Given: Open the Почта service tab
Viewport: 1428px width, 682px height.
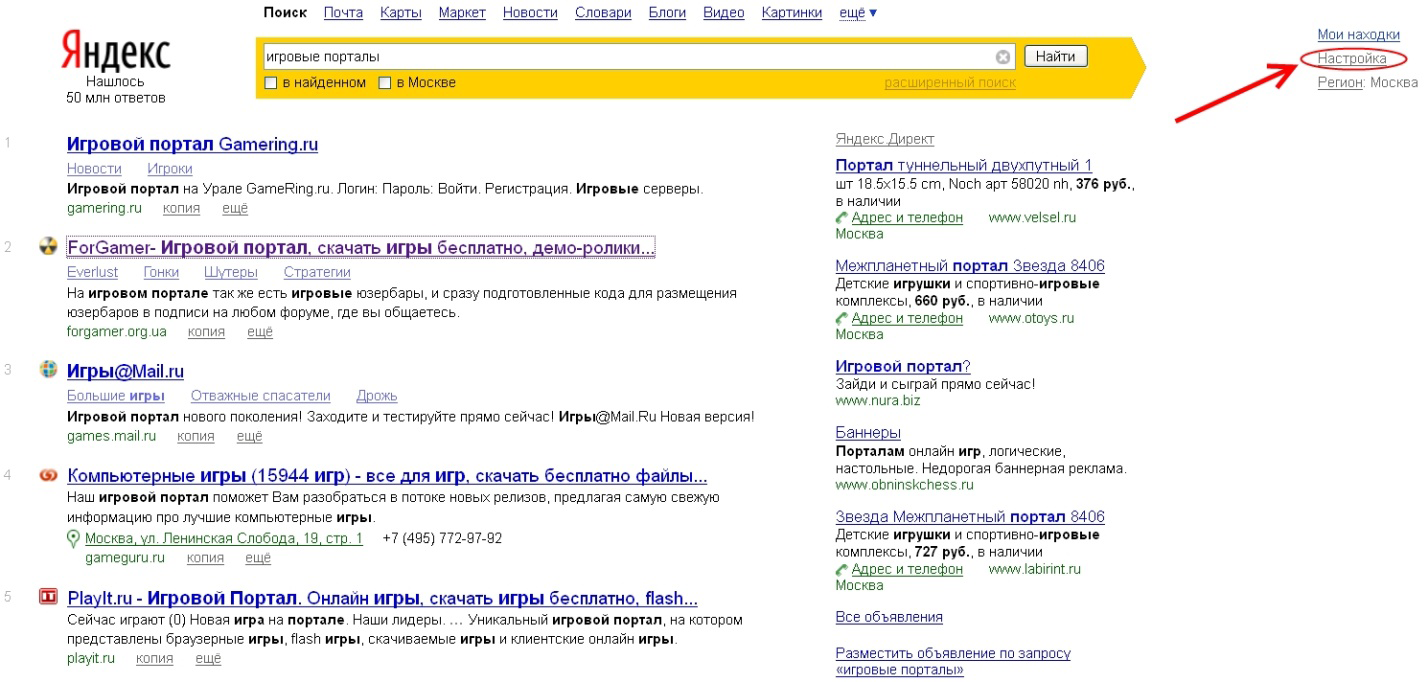Looking at the screenshot, I should pyautogui.click(x=344, y=13).
